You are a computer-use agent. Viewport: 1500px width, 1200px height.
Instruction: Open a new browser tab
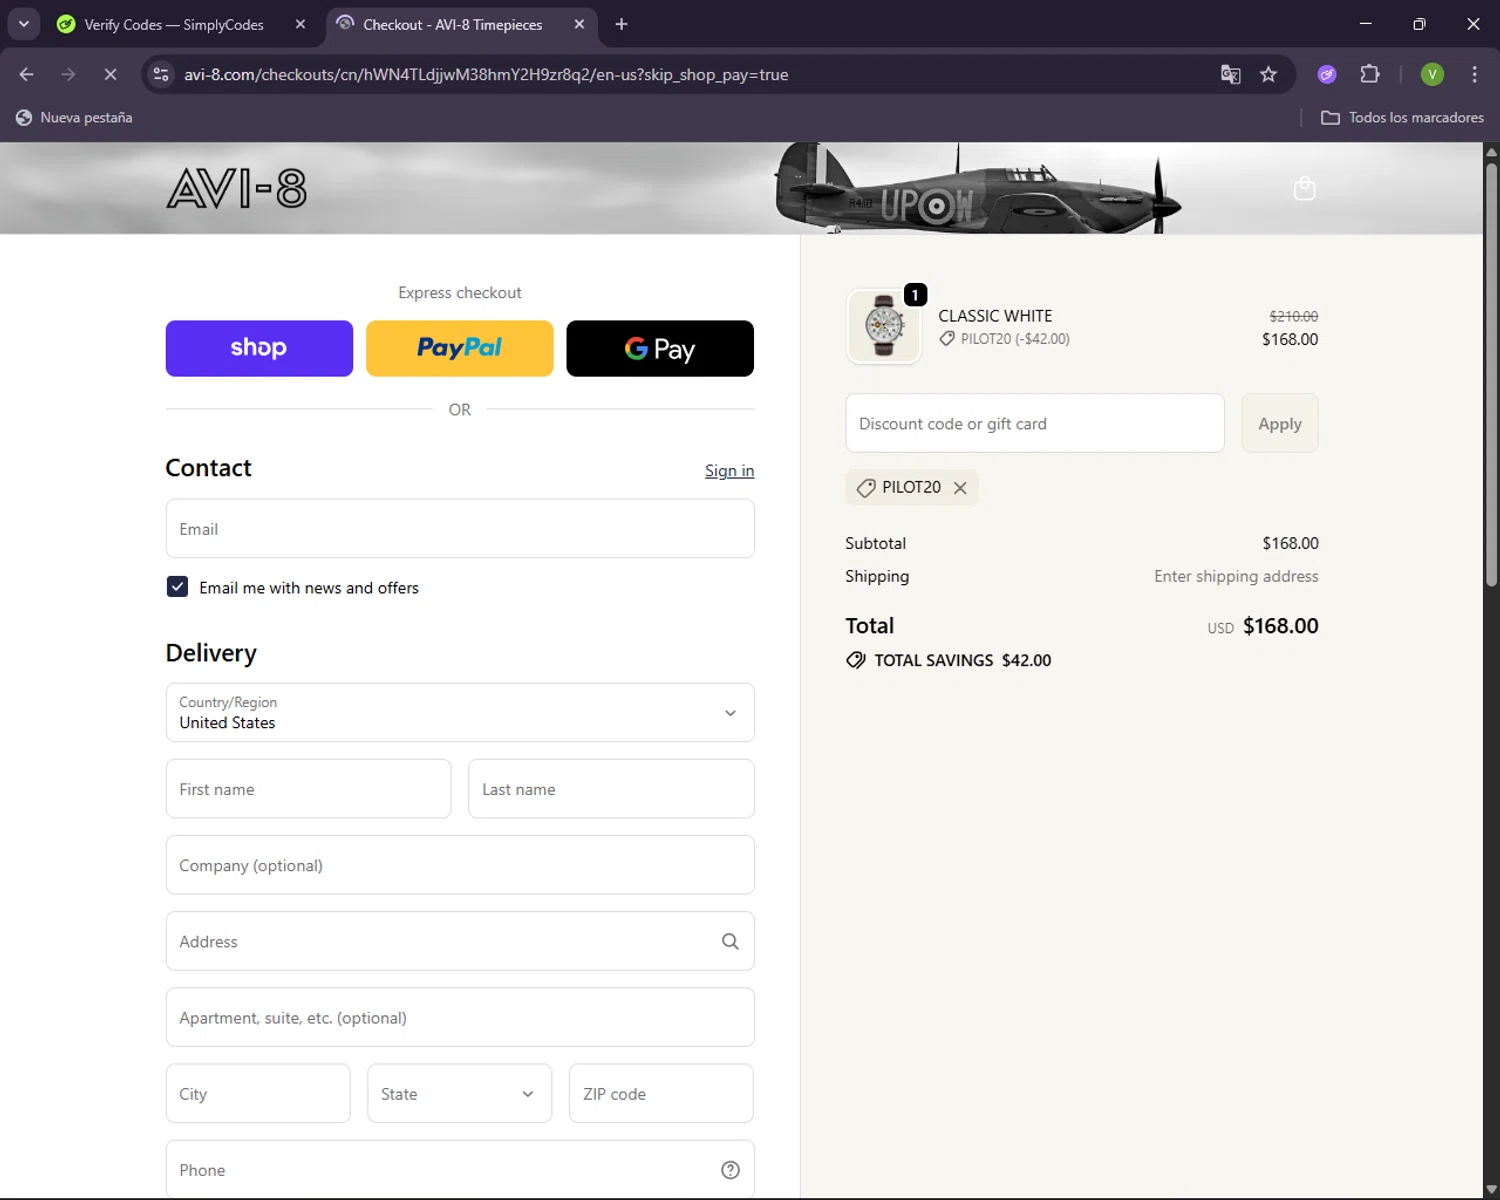point(621,24)
